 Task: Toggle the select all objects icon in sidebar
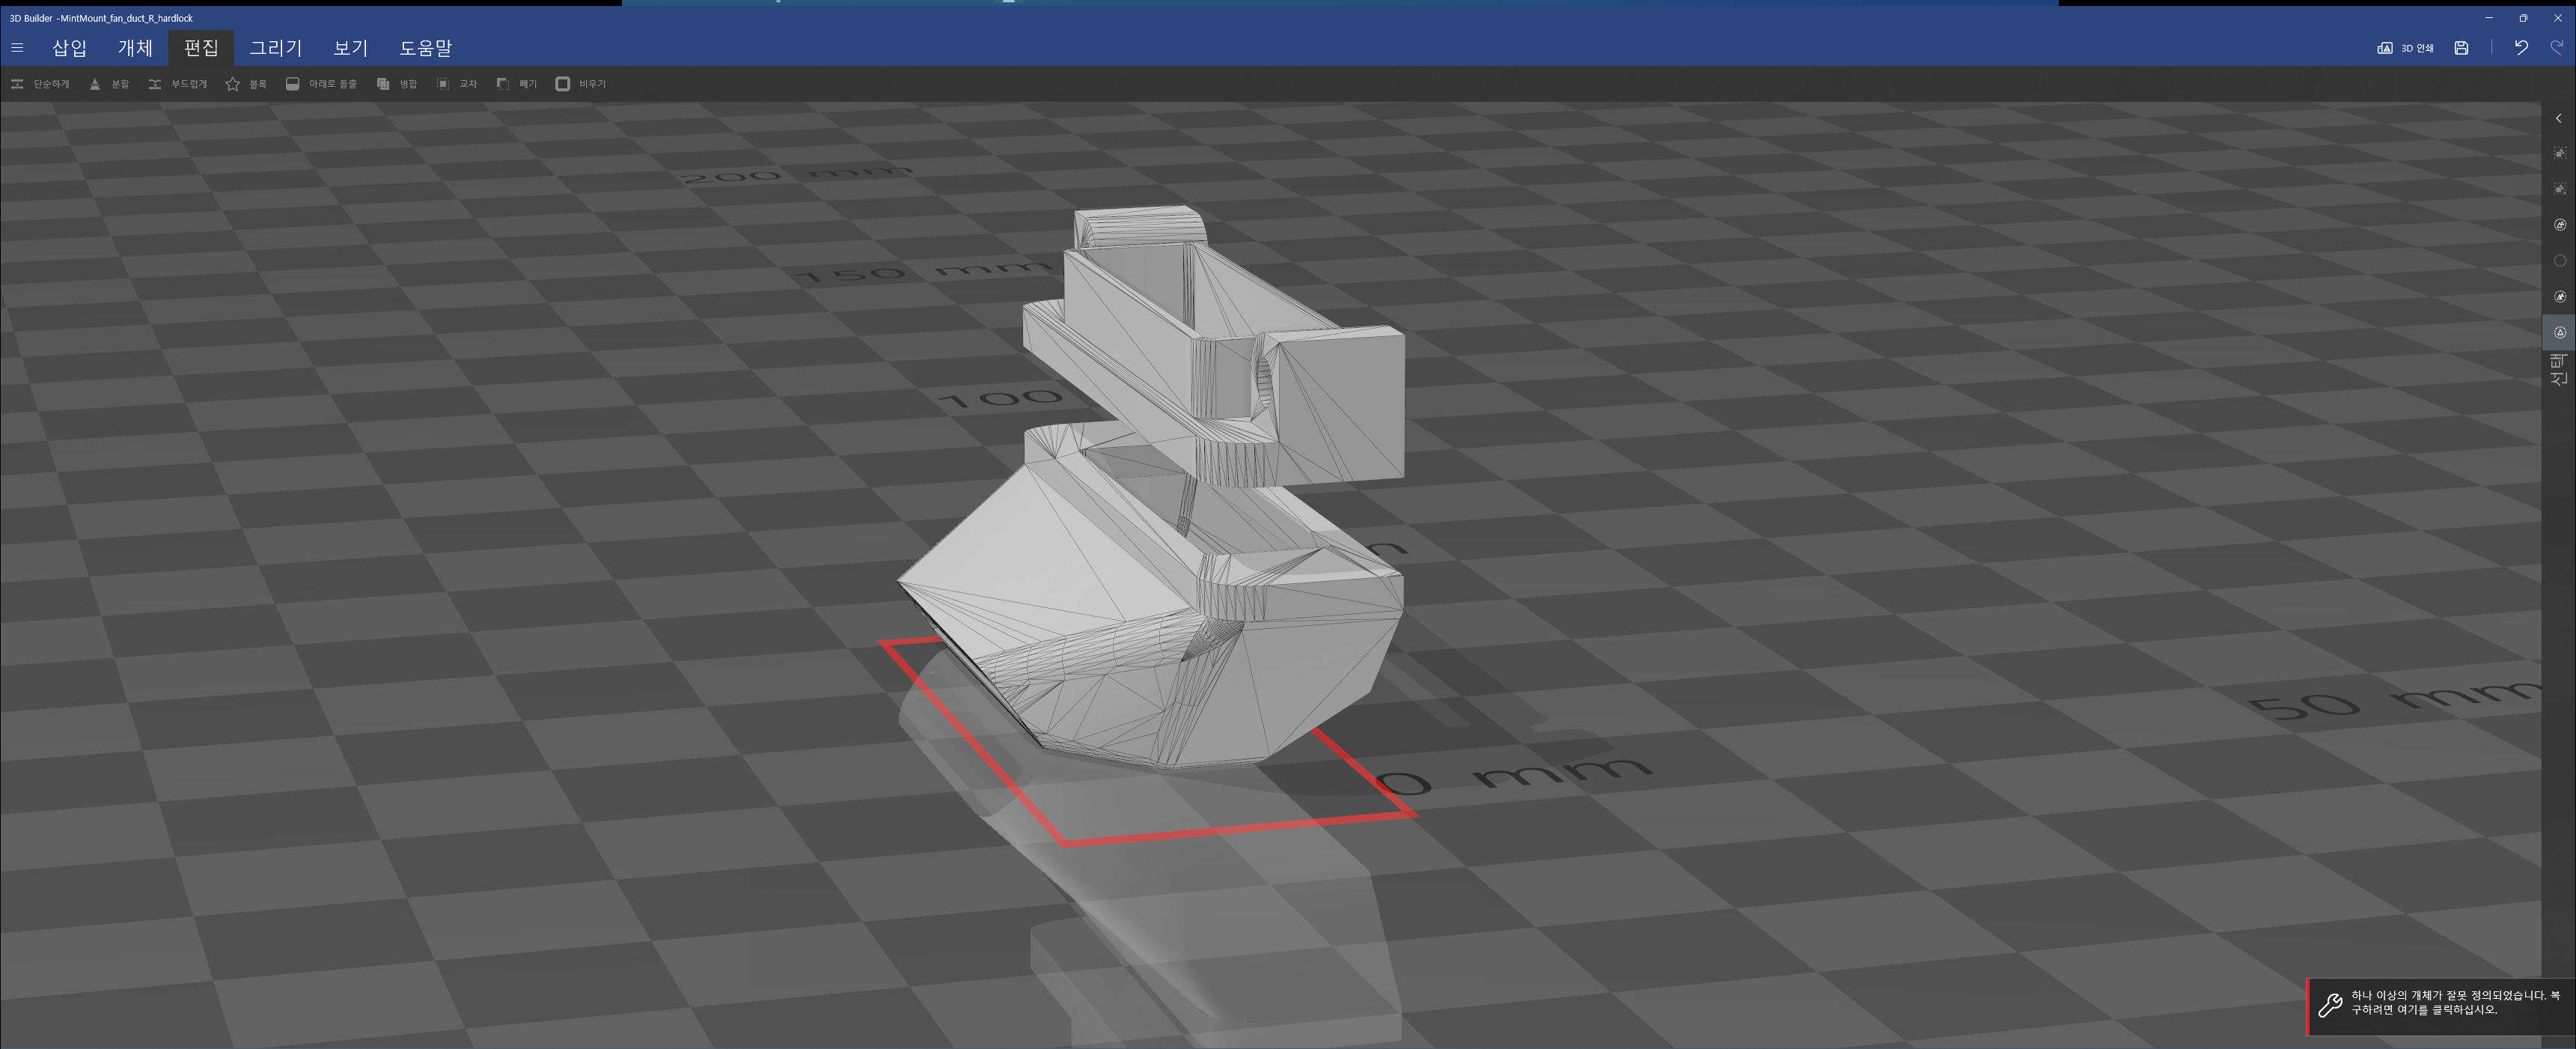click(2559, 153)
